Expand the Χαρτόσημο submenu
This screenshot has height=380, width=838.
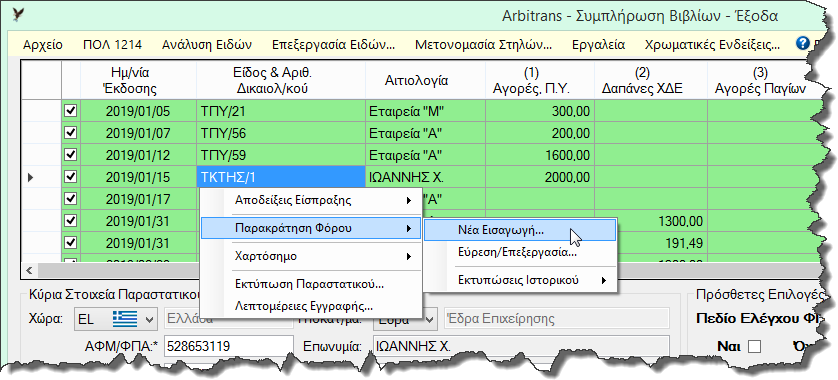tap(311, 256)
